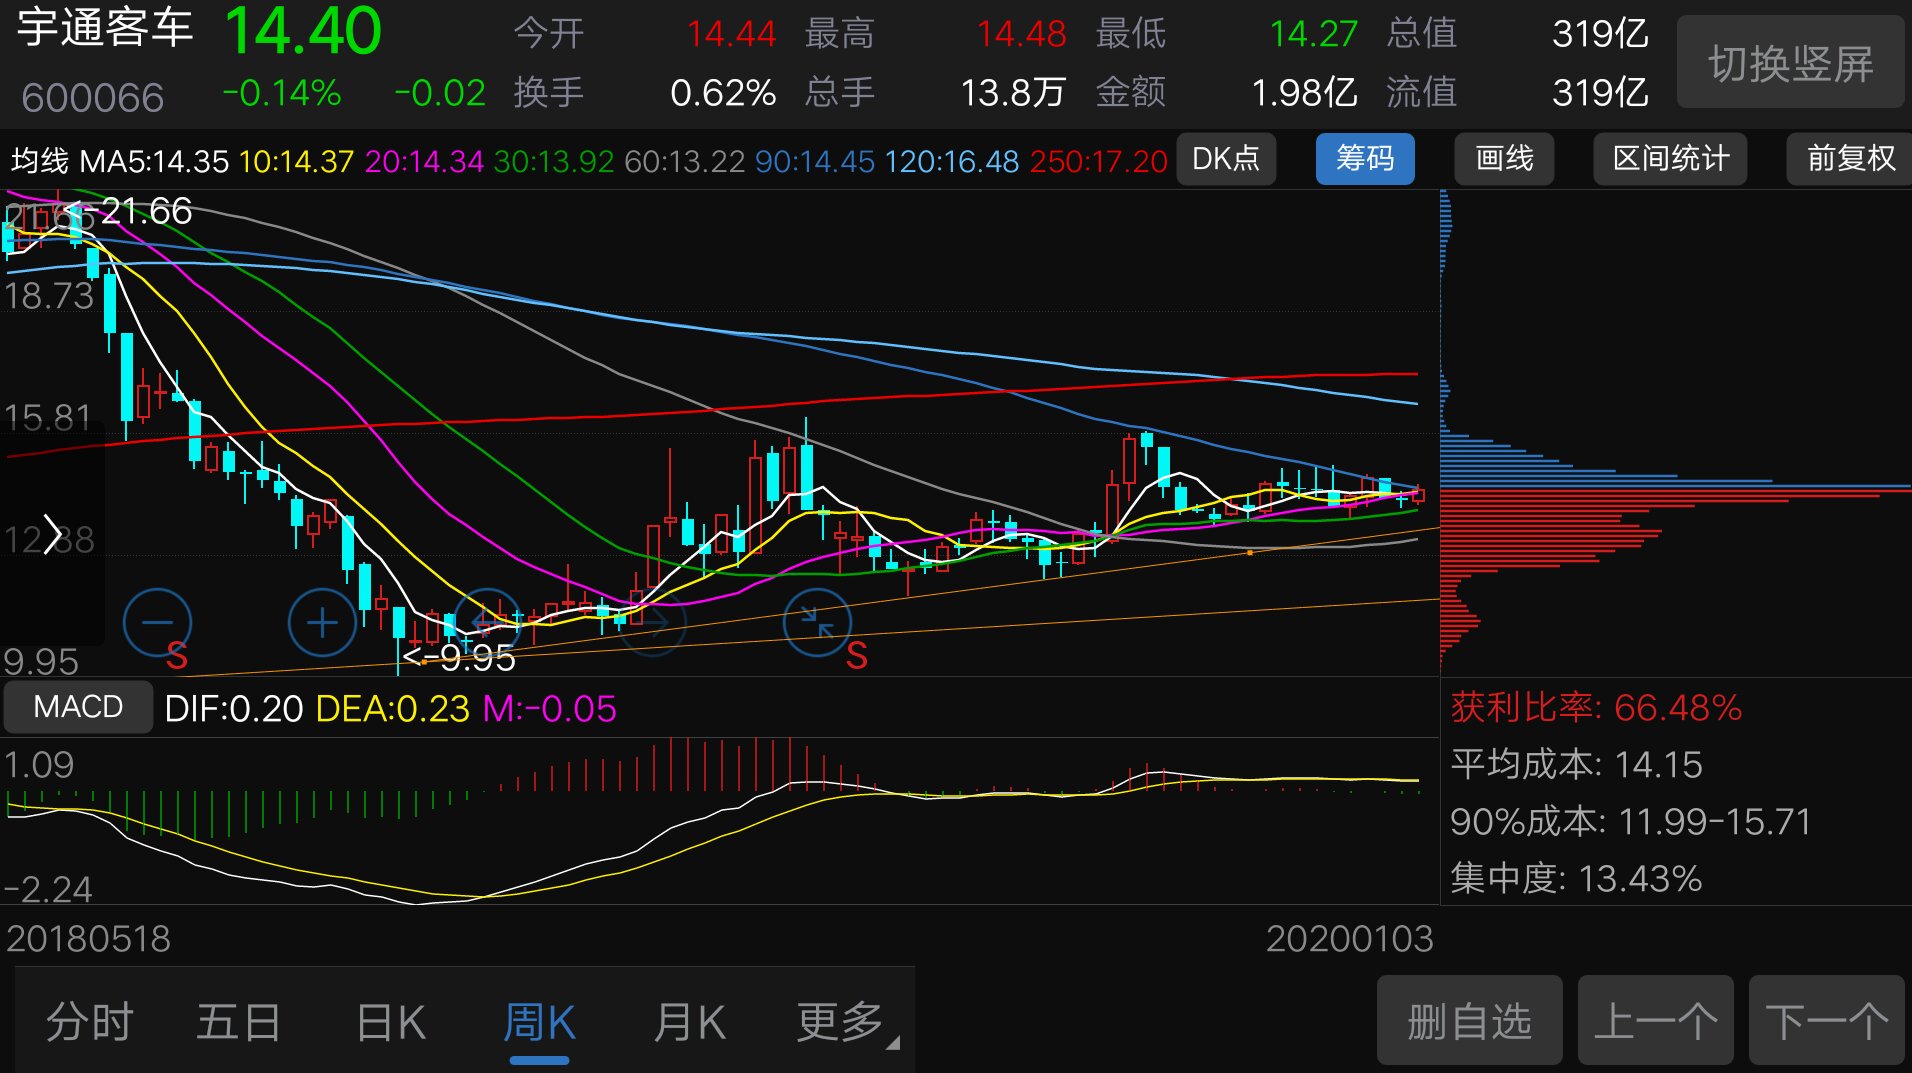1912x1073 pixels.
Task: Zoom in the chart with the plus circle
Action: pos(322,623)
